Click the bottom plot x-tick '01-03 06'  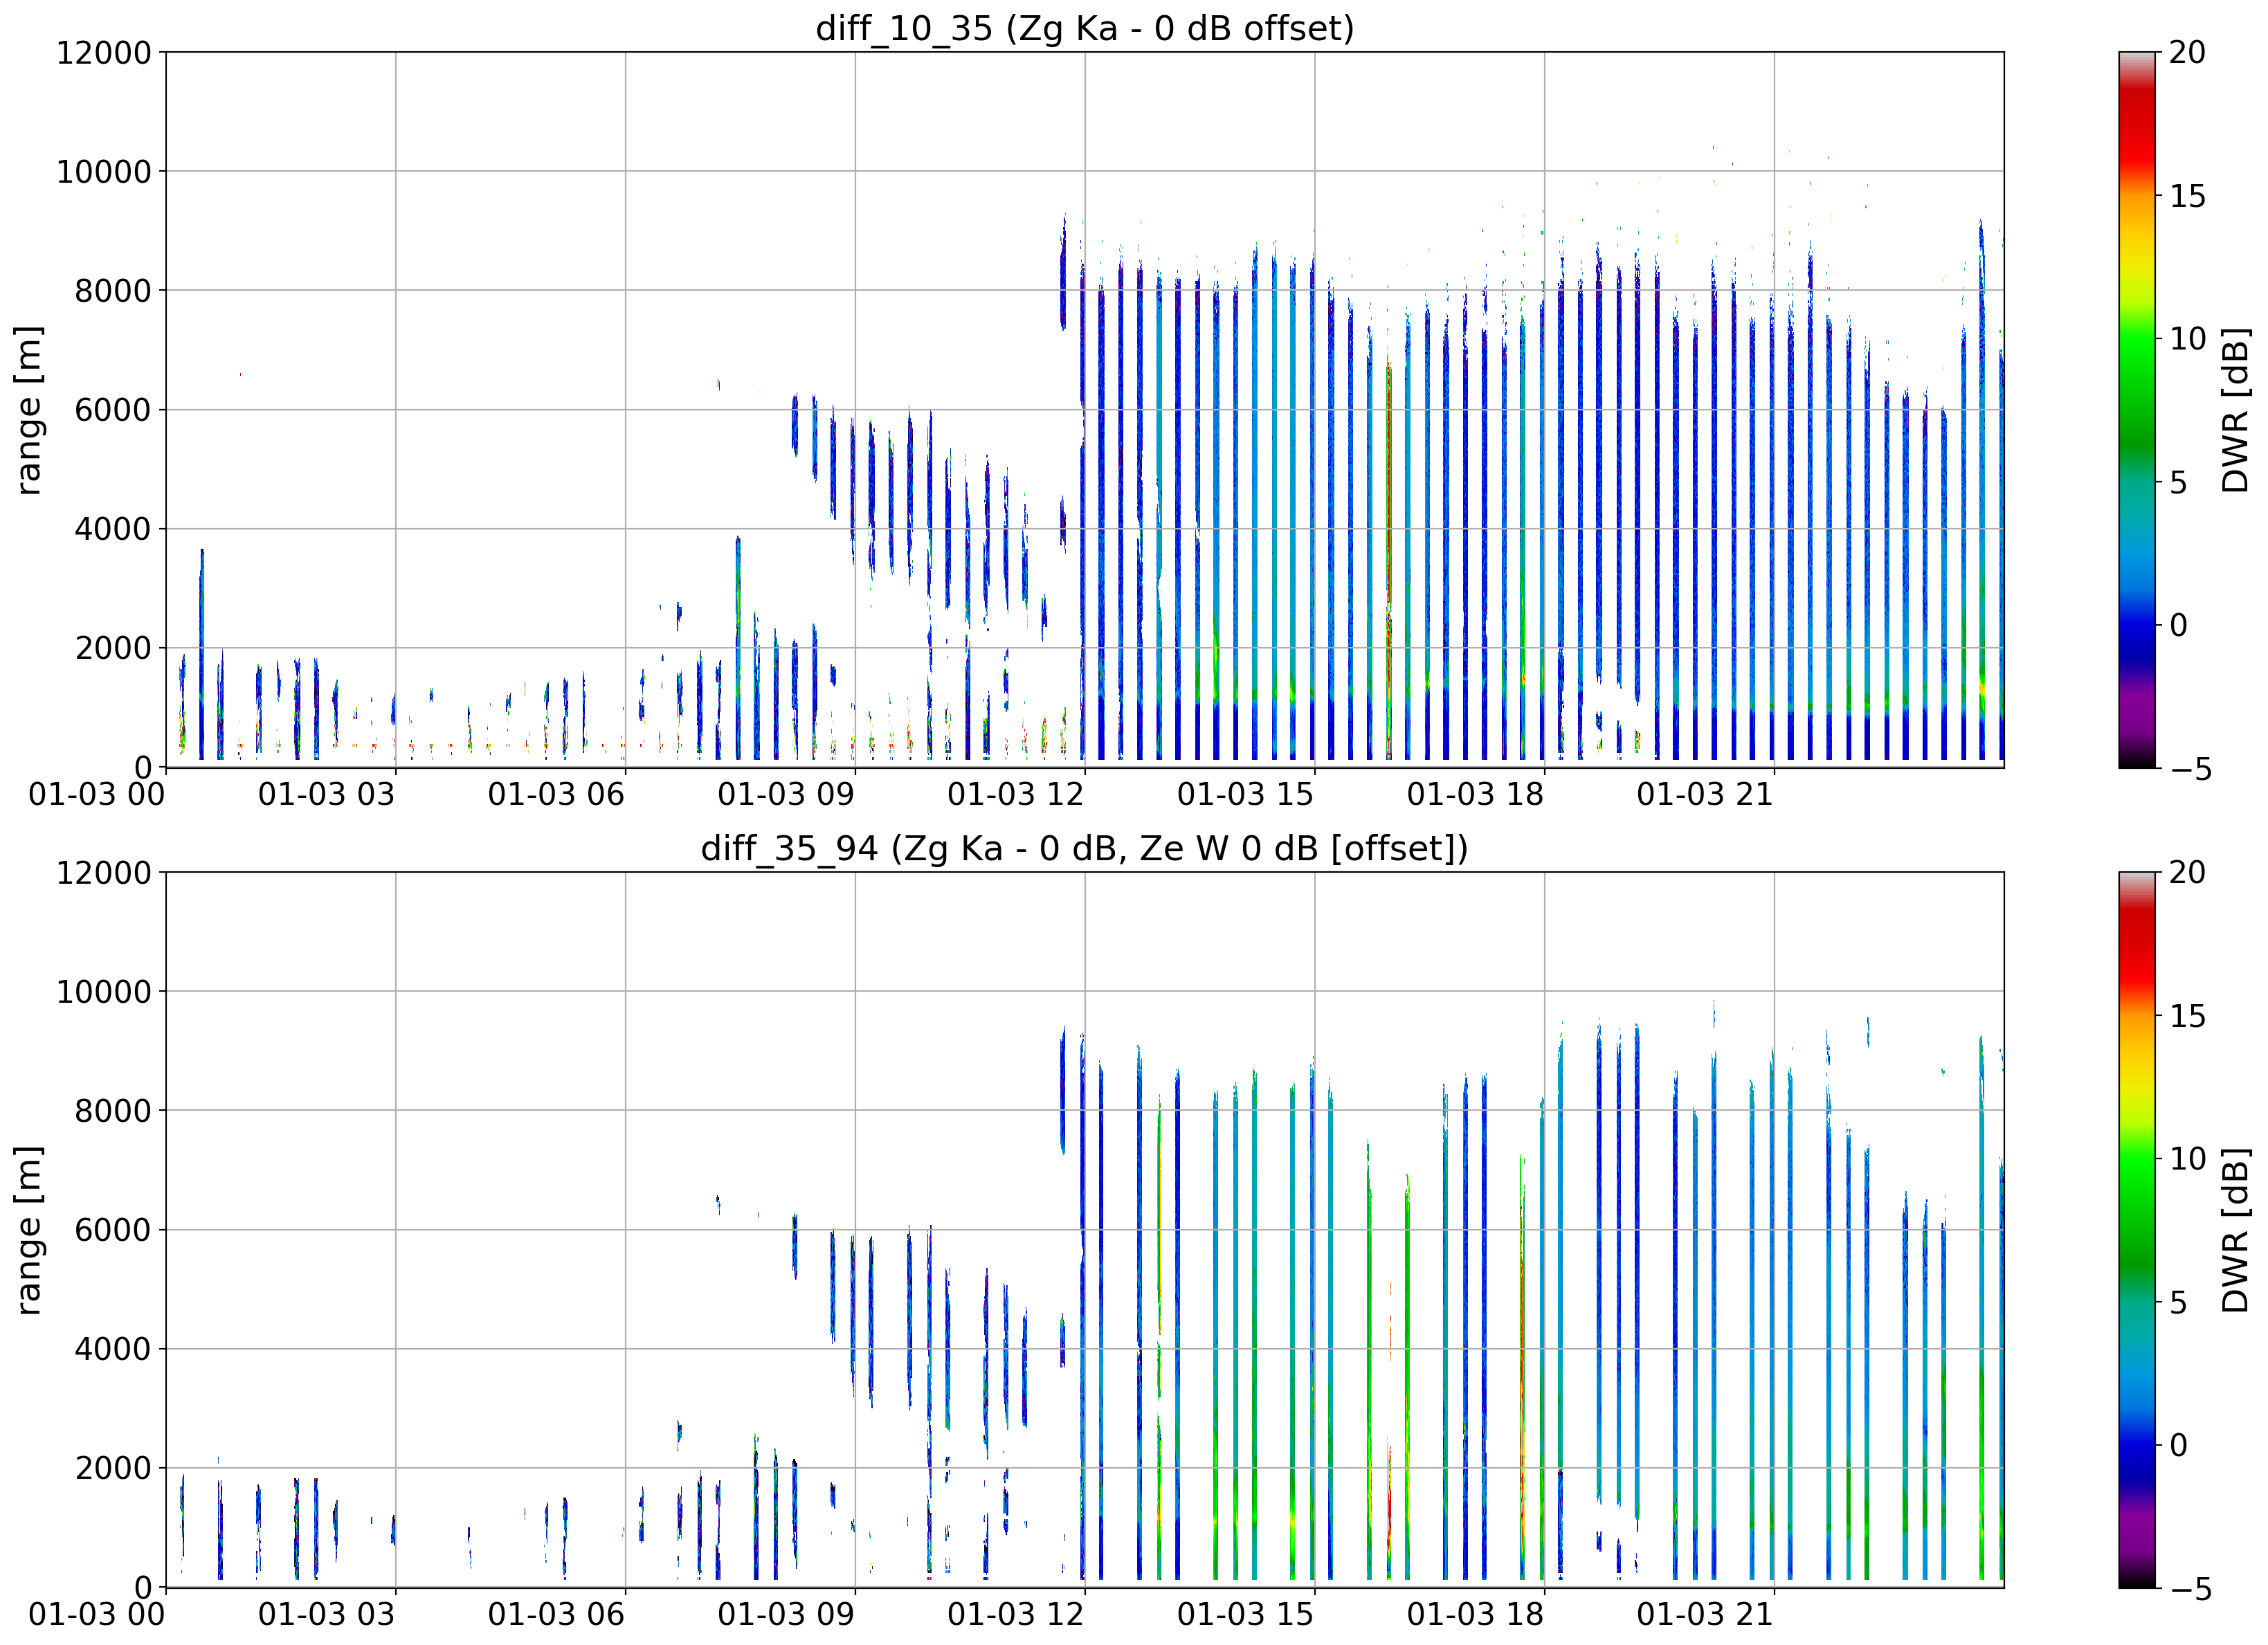point(556,1615)
